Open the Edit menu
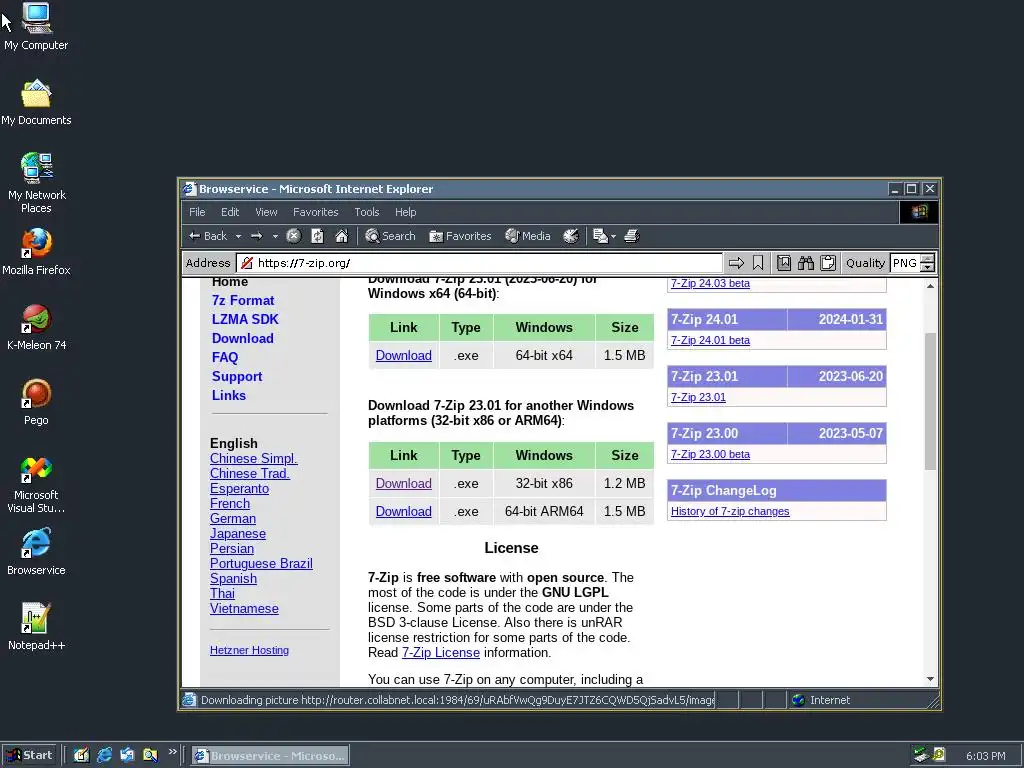1024x768 pixels. click(230, 212)
